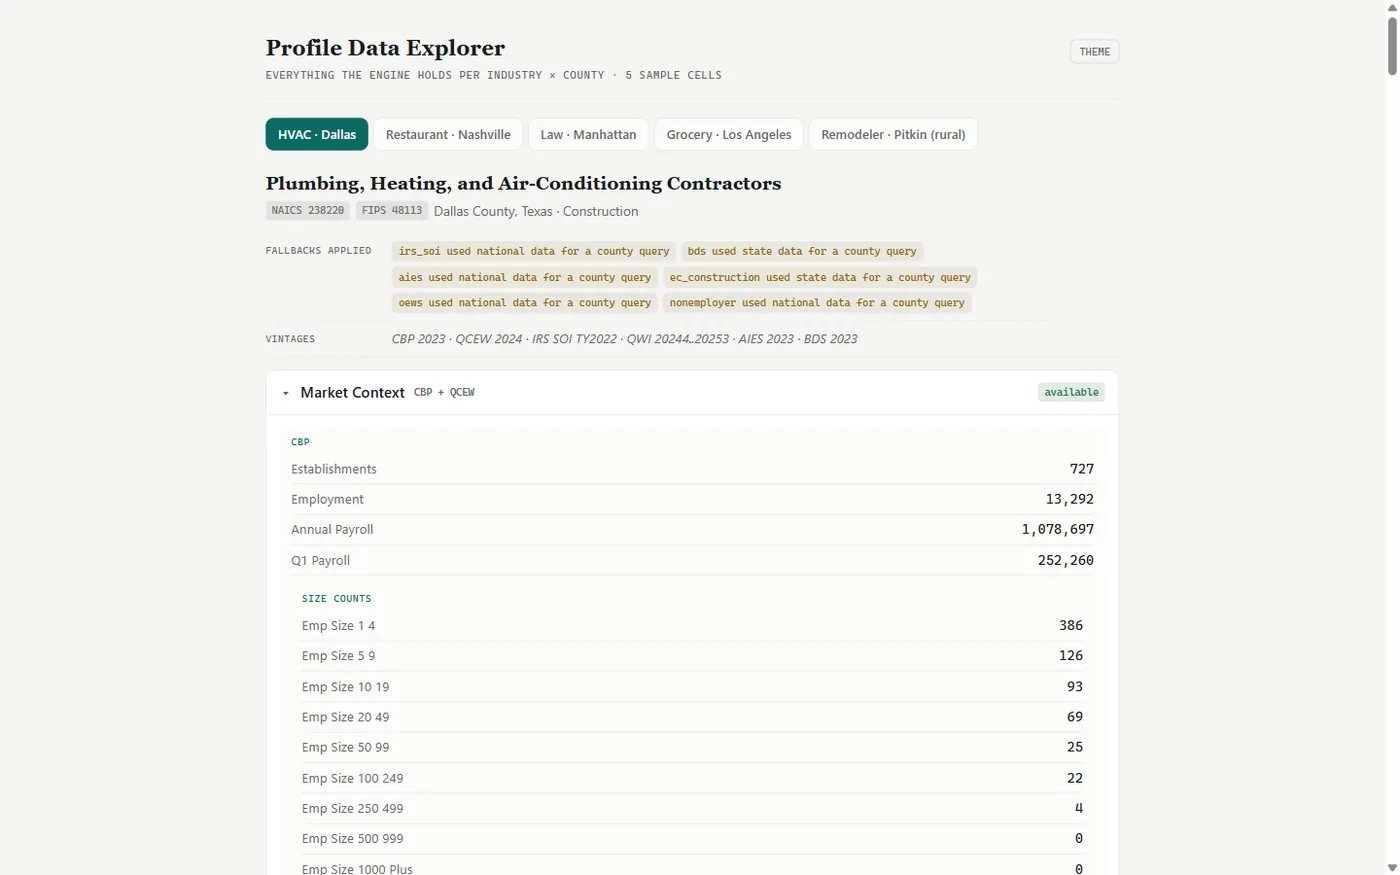Click the Annual Payroll value 1,078,697

tap(1058, 529)
